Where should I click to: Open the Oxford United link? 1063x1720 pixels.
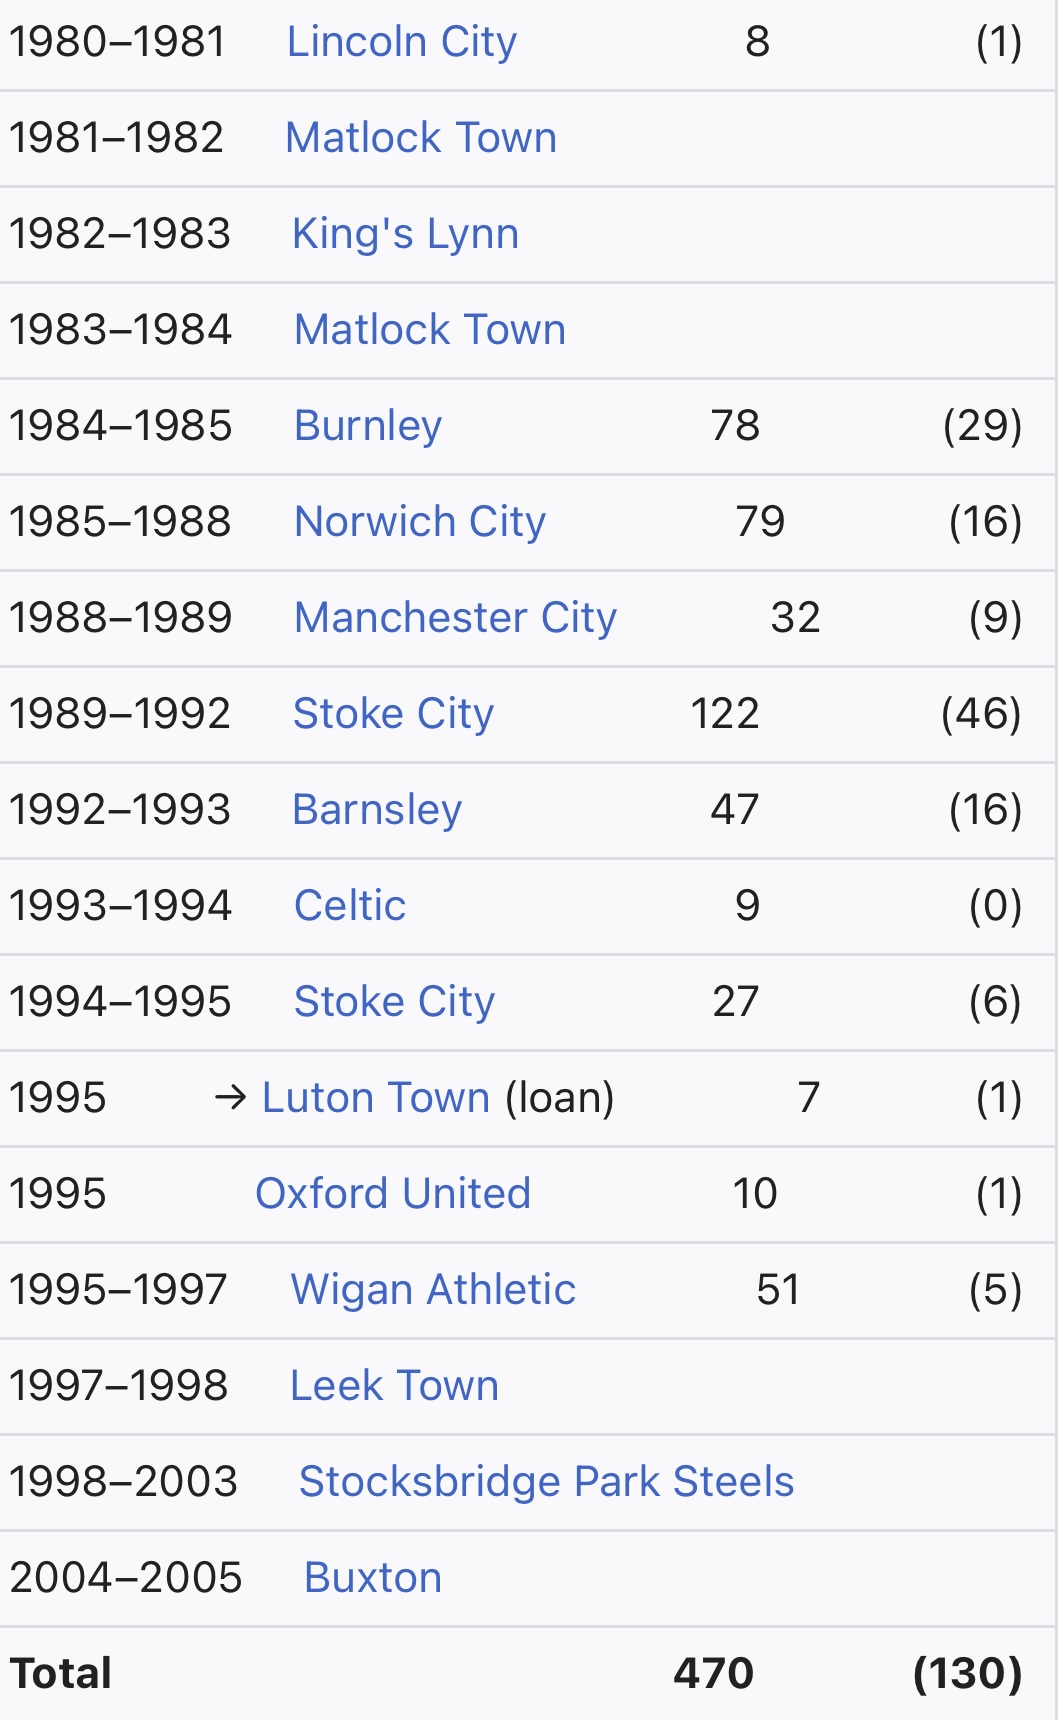(393, 1194)
